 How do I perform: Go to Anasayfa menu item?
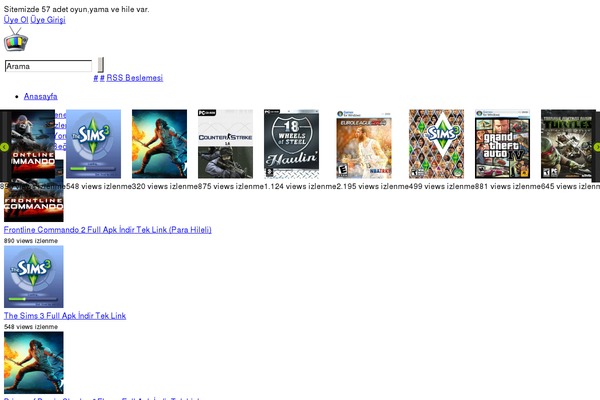[41, 96]
